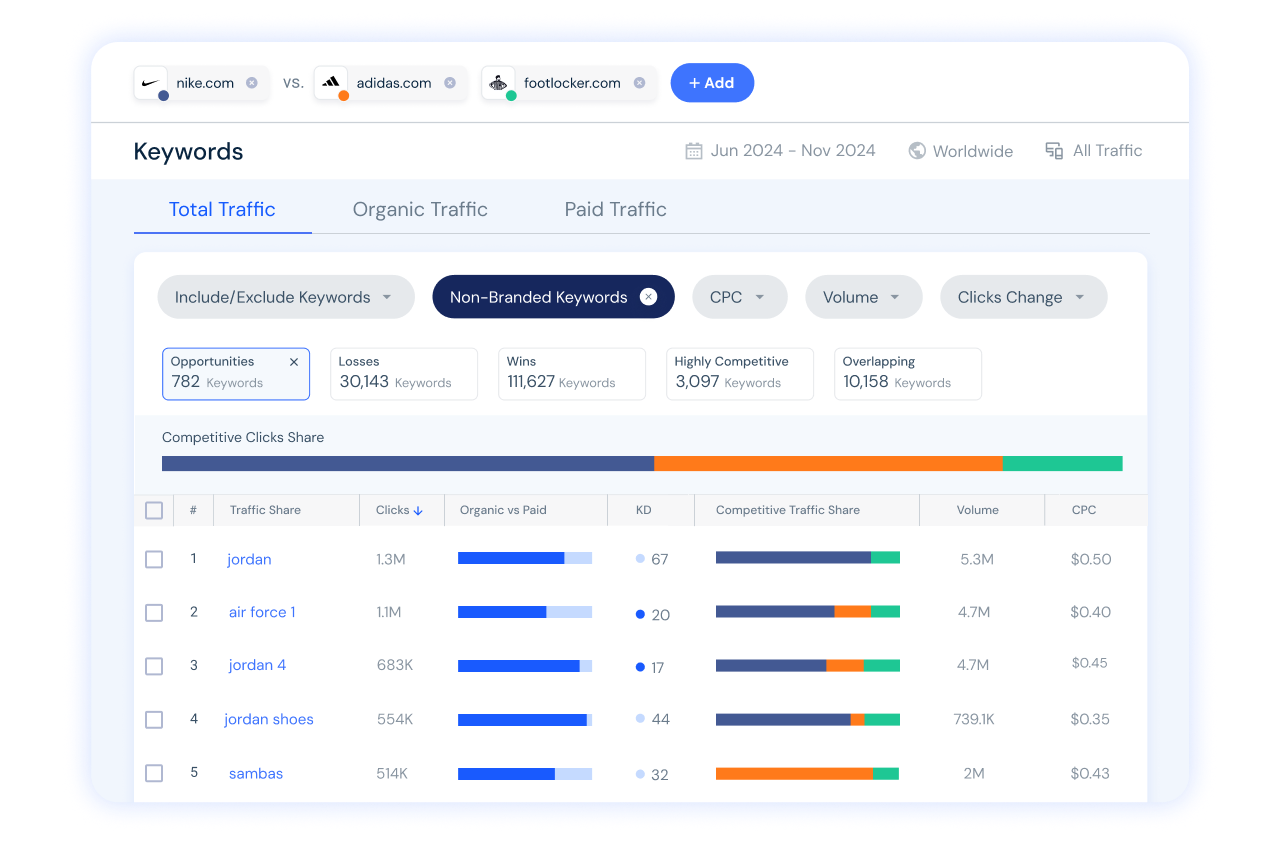Tick the checkbox for the jordan row
The image size is (1280, 856).
click(154, 559)
